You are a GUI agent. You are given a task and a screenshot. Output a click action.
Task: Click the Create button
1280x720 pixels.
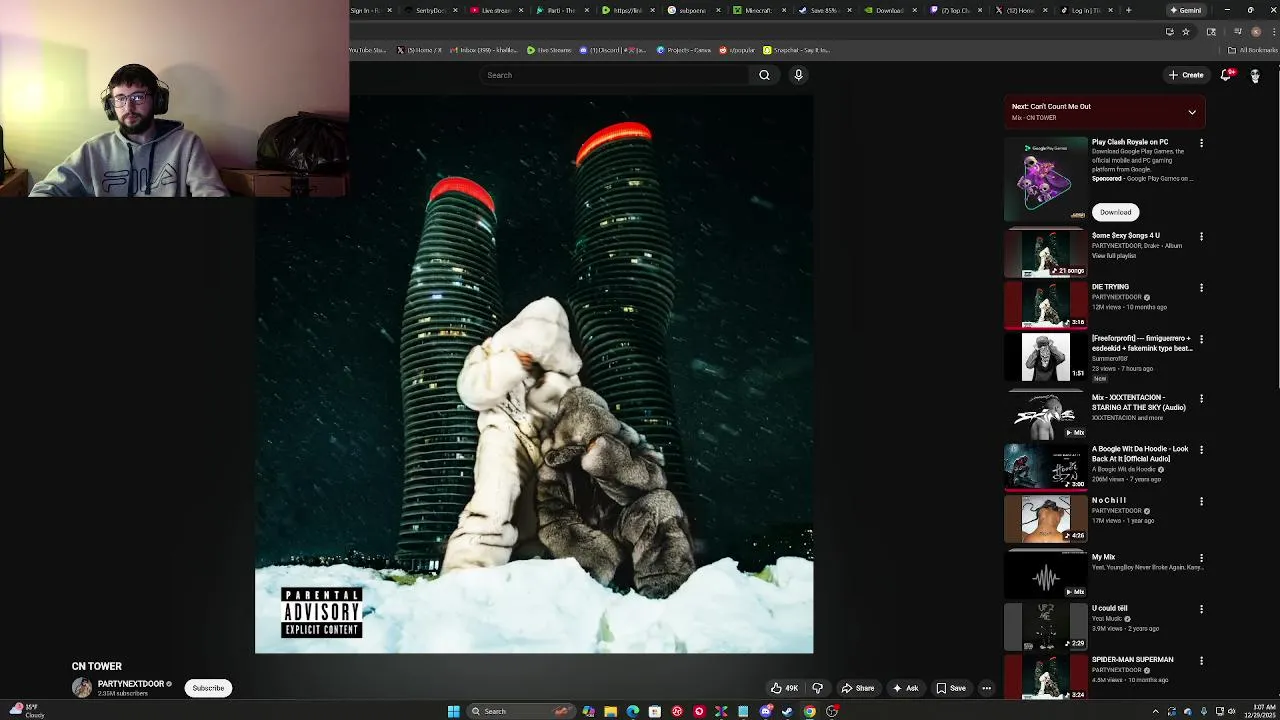coord(1186,75)
